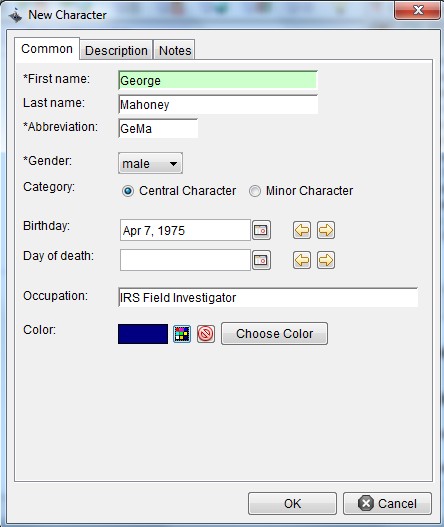Click the Birthday field showing Apr 7, 1975
Viewport: 444px width, 527px height.
[185, 230]
